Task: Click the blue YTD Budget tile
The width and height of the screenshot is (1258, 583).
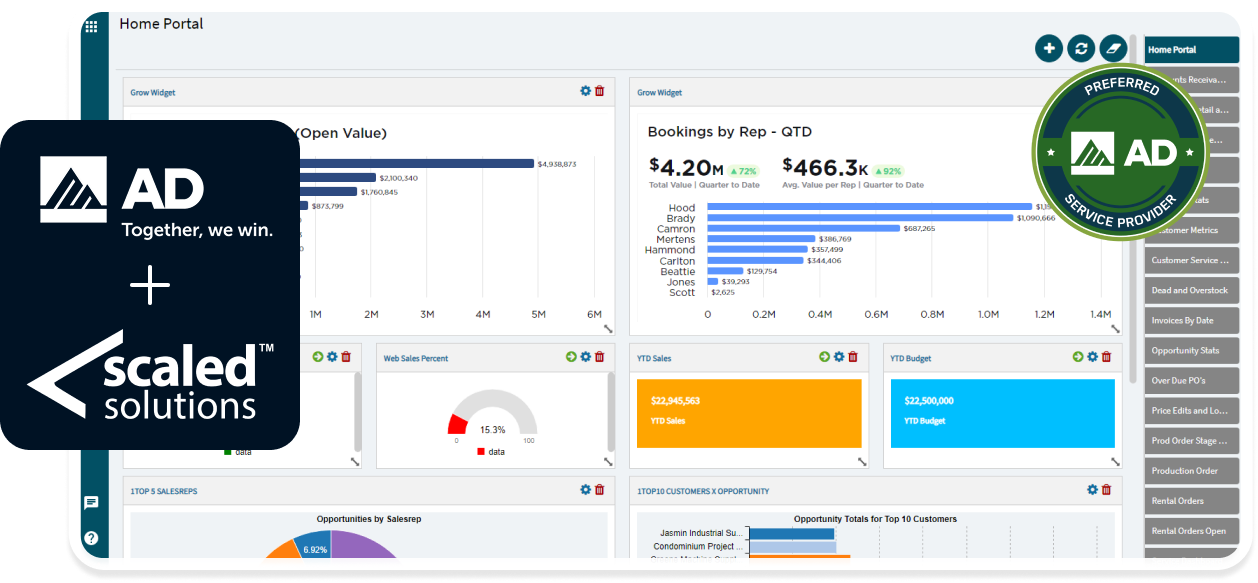Action: (1002, 413)
